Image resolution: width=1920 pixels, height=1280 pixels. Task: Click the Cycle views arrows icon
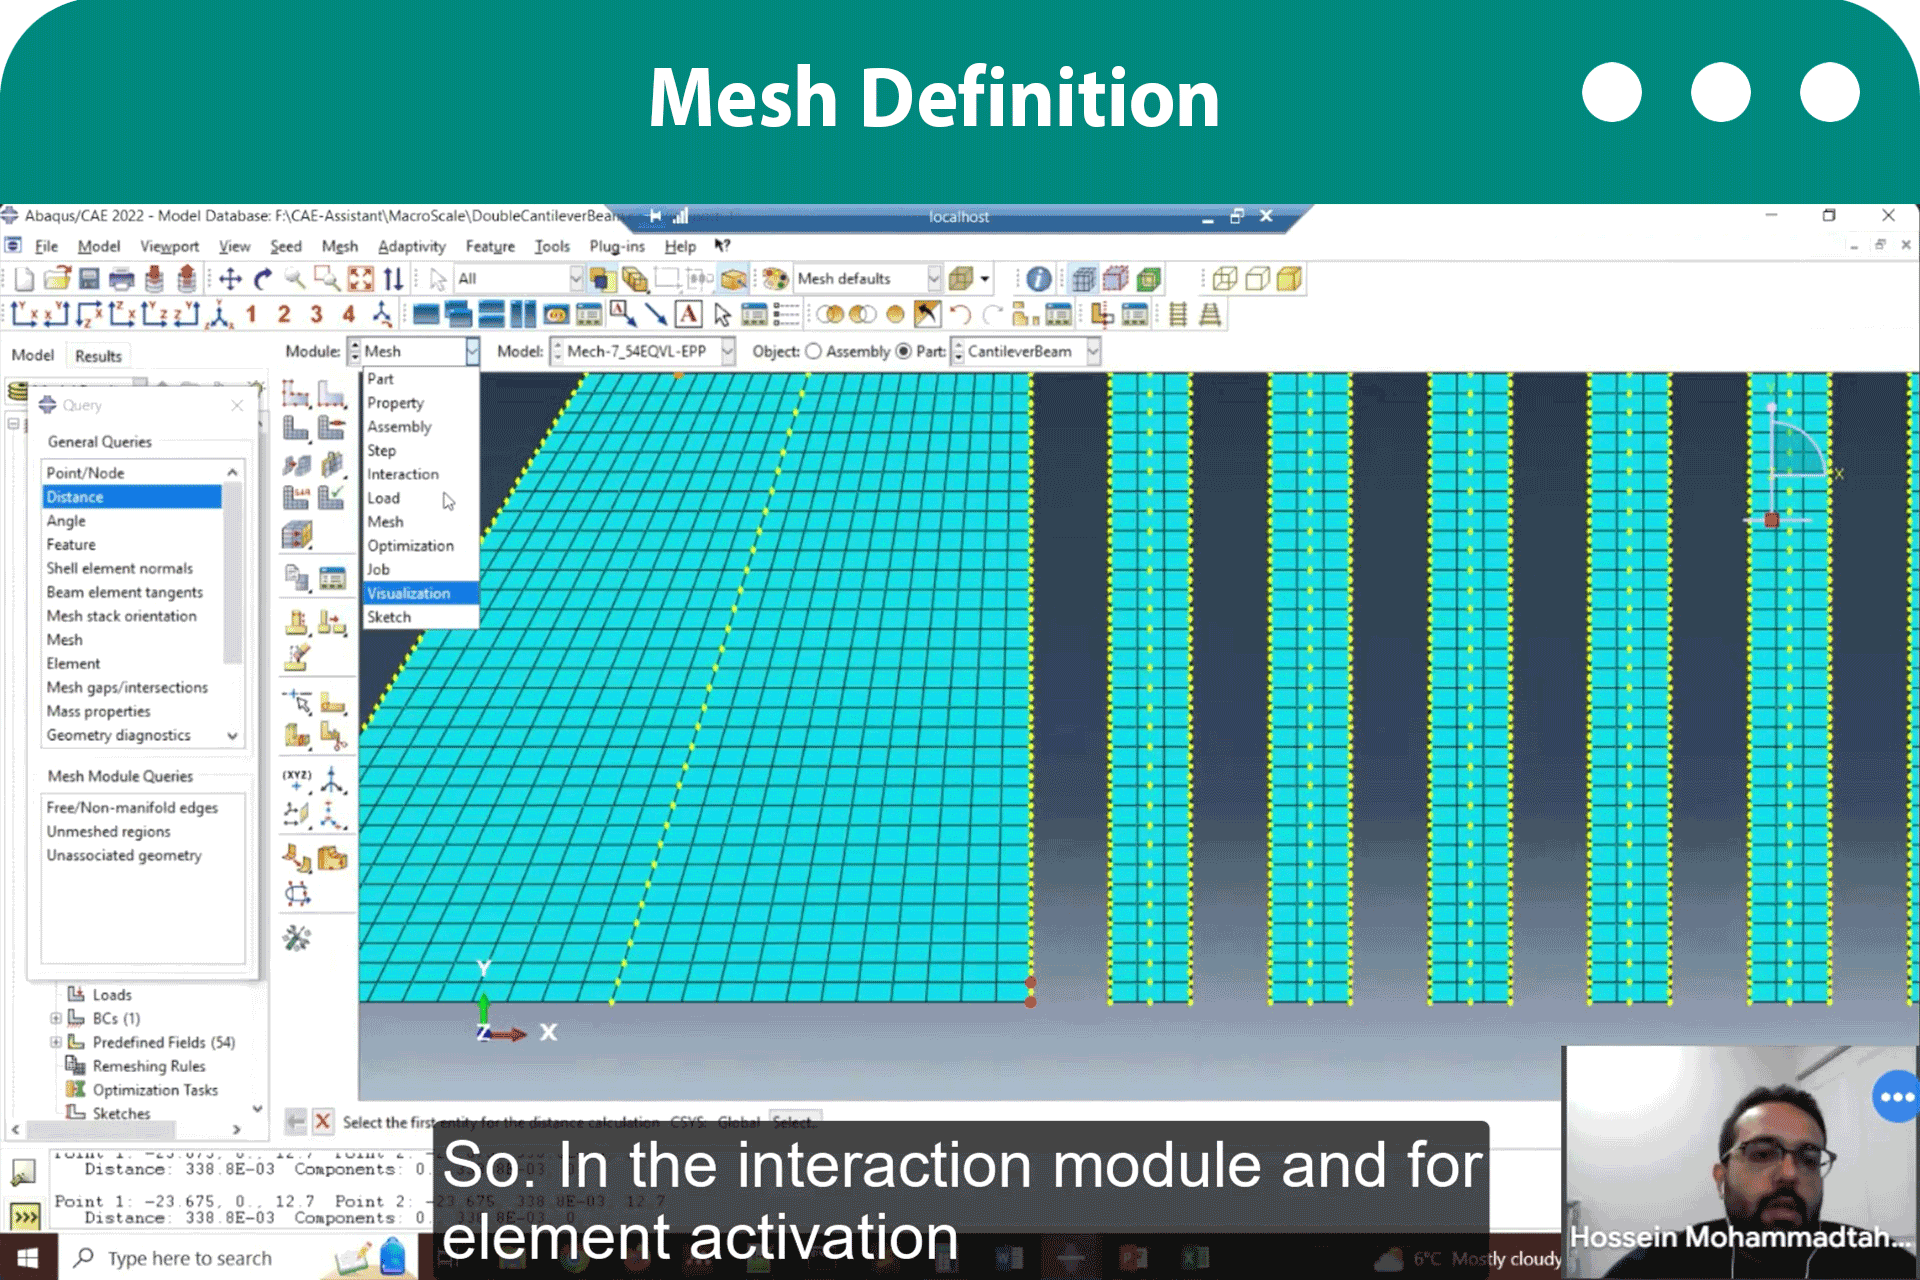coord(393,279)
